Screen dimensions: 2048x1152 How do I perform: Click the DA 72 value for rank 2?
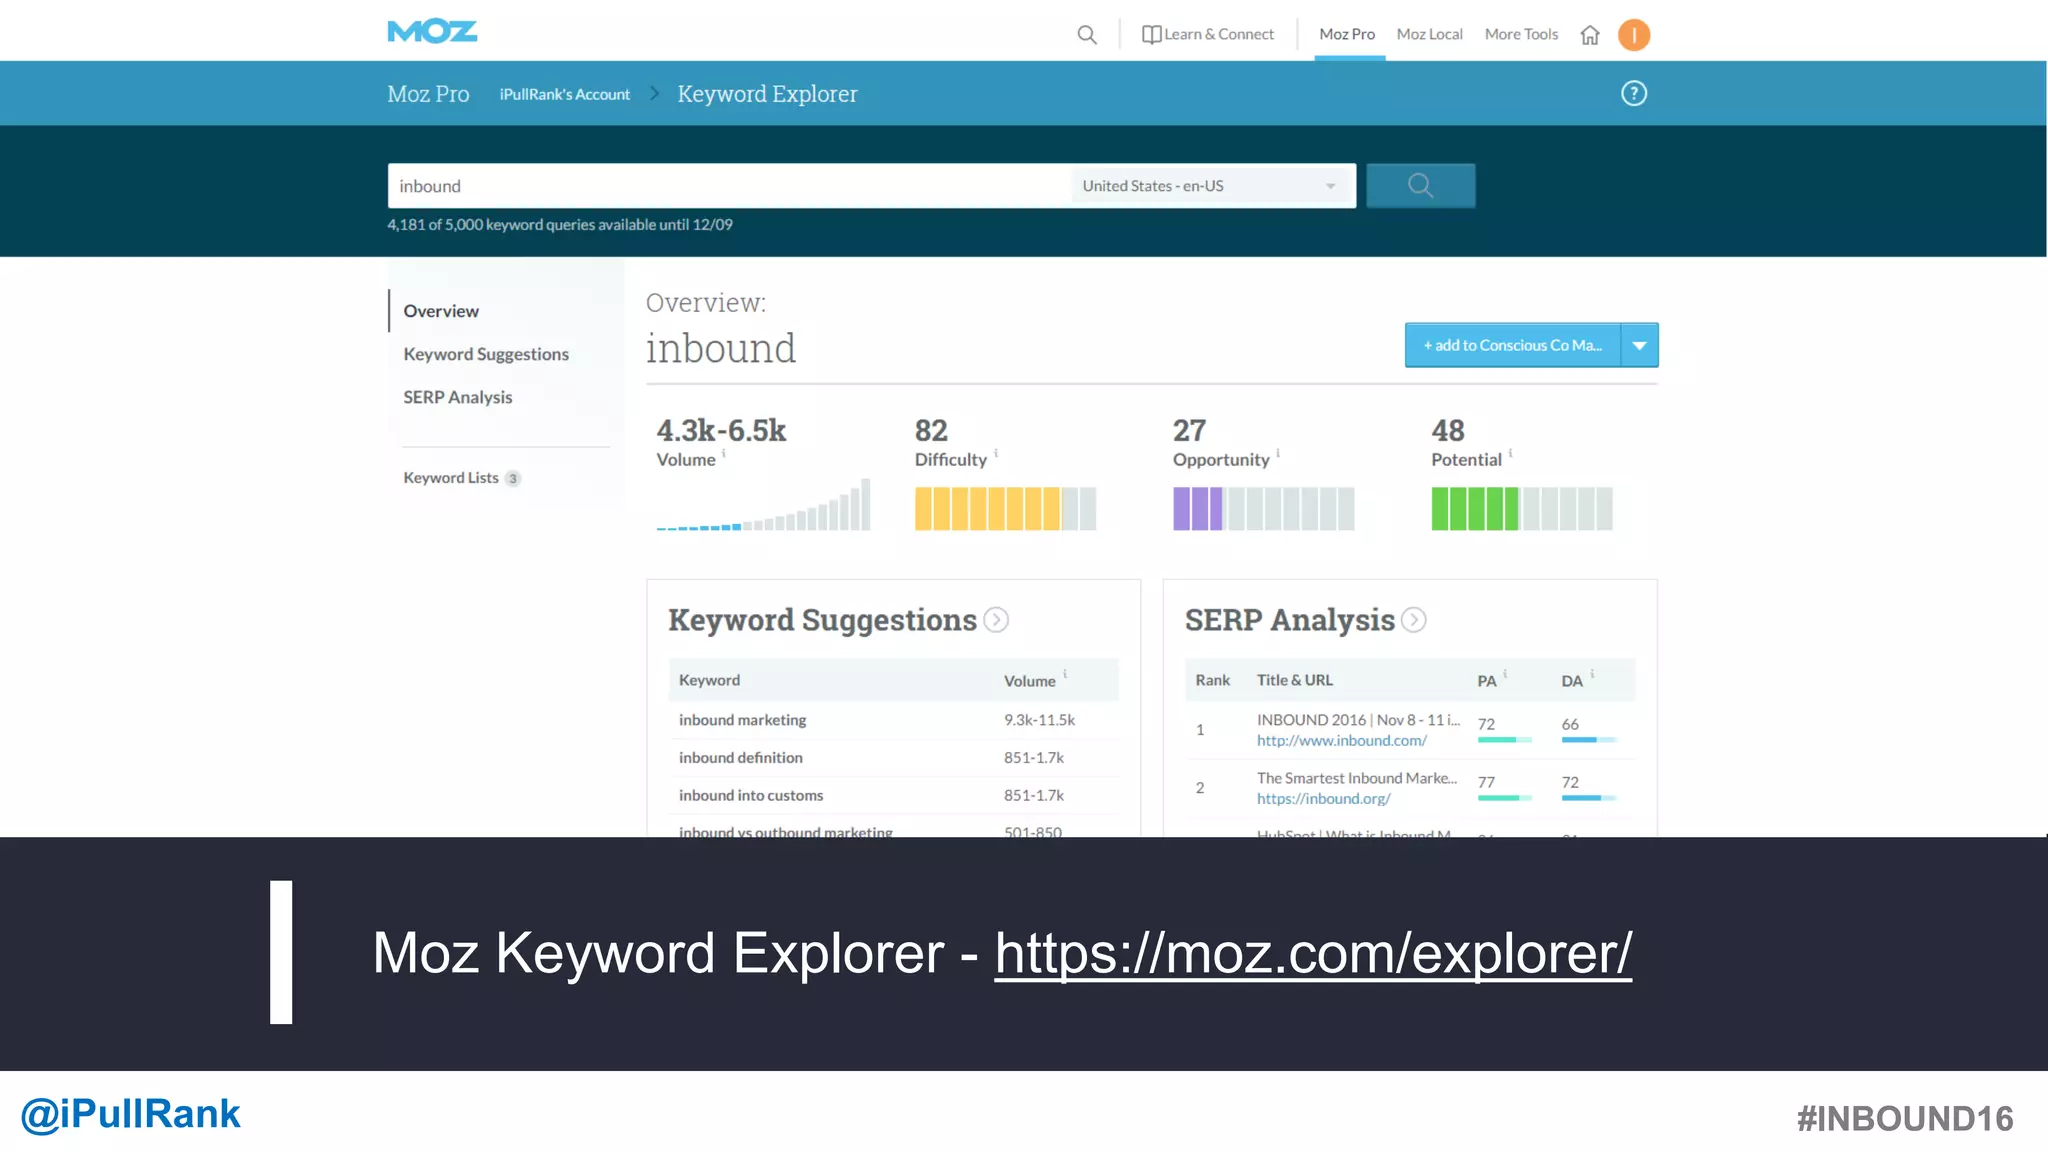1570,782
